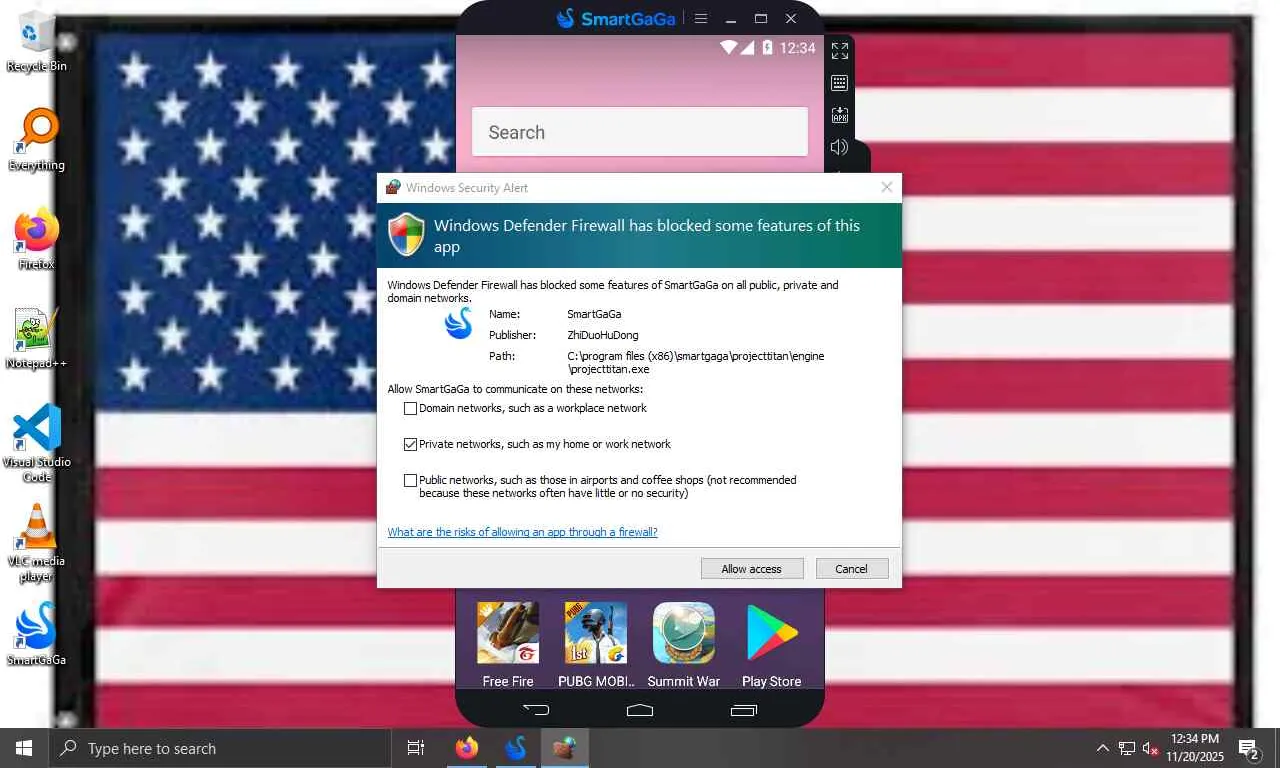Viewport: 1280px width, 768px height.
Task: Select the Visual Studio Code desktop shortcut
Action: click(x=37, y=444)
